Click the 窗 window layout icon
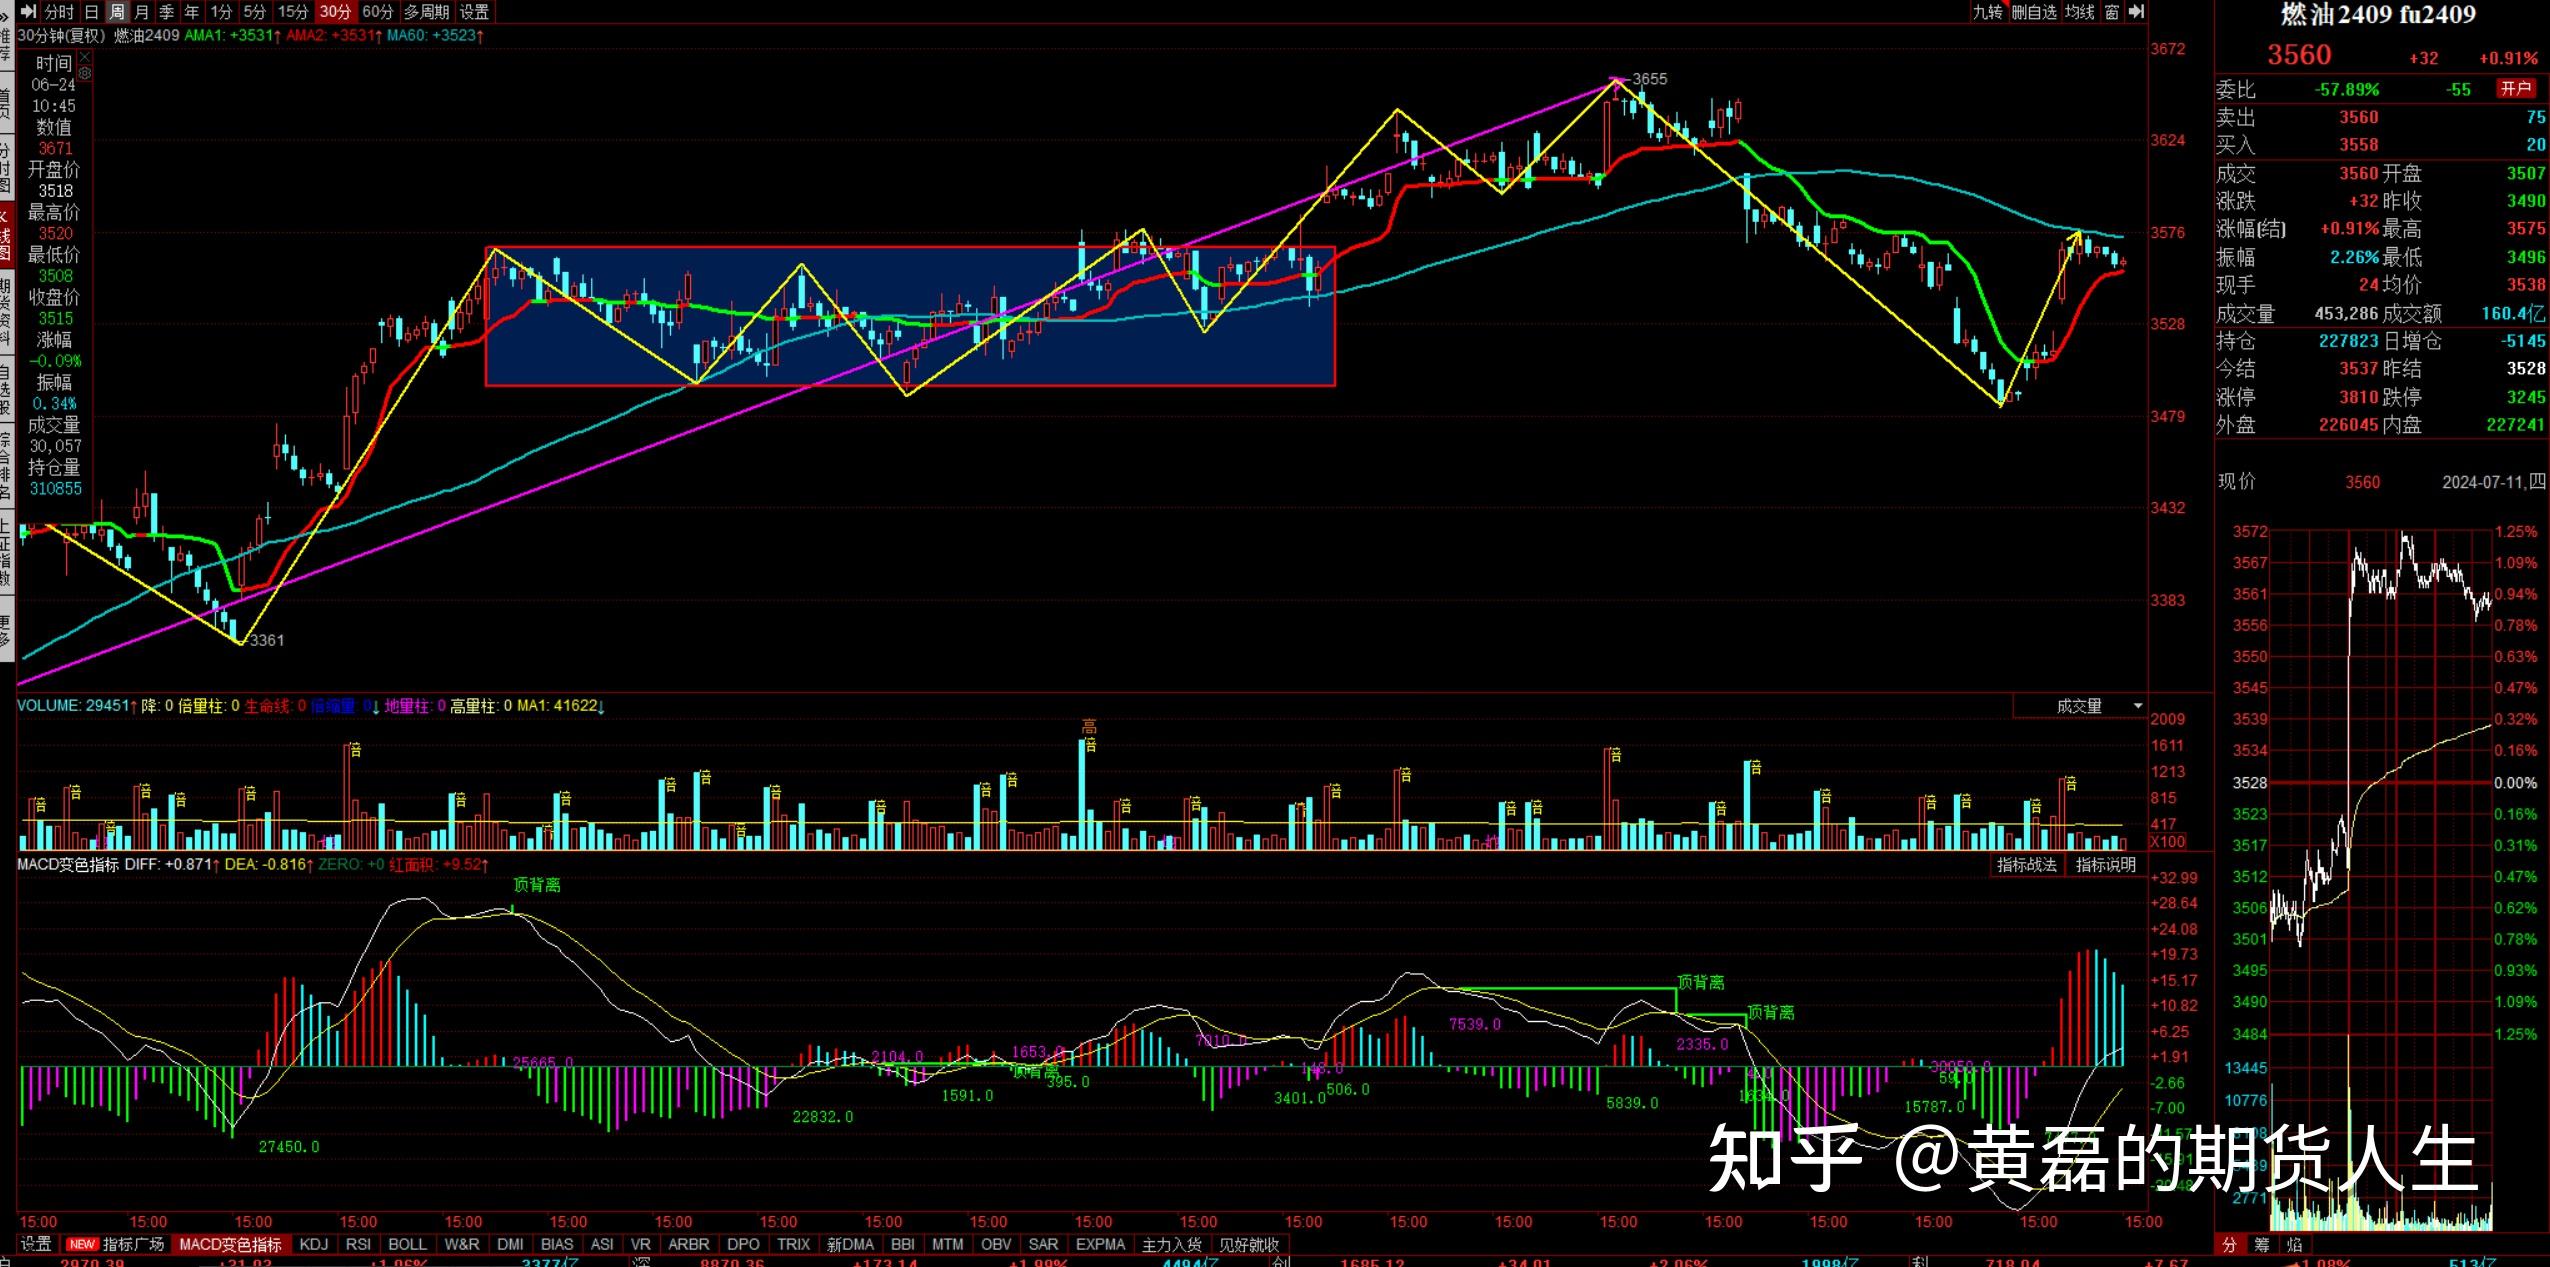 (2112, 12)
